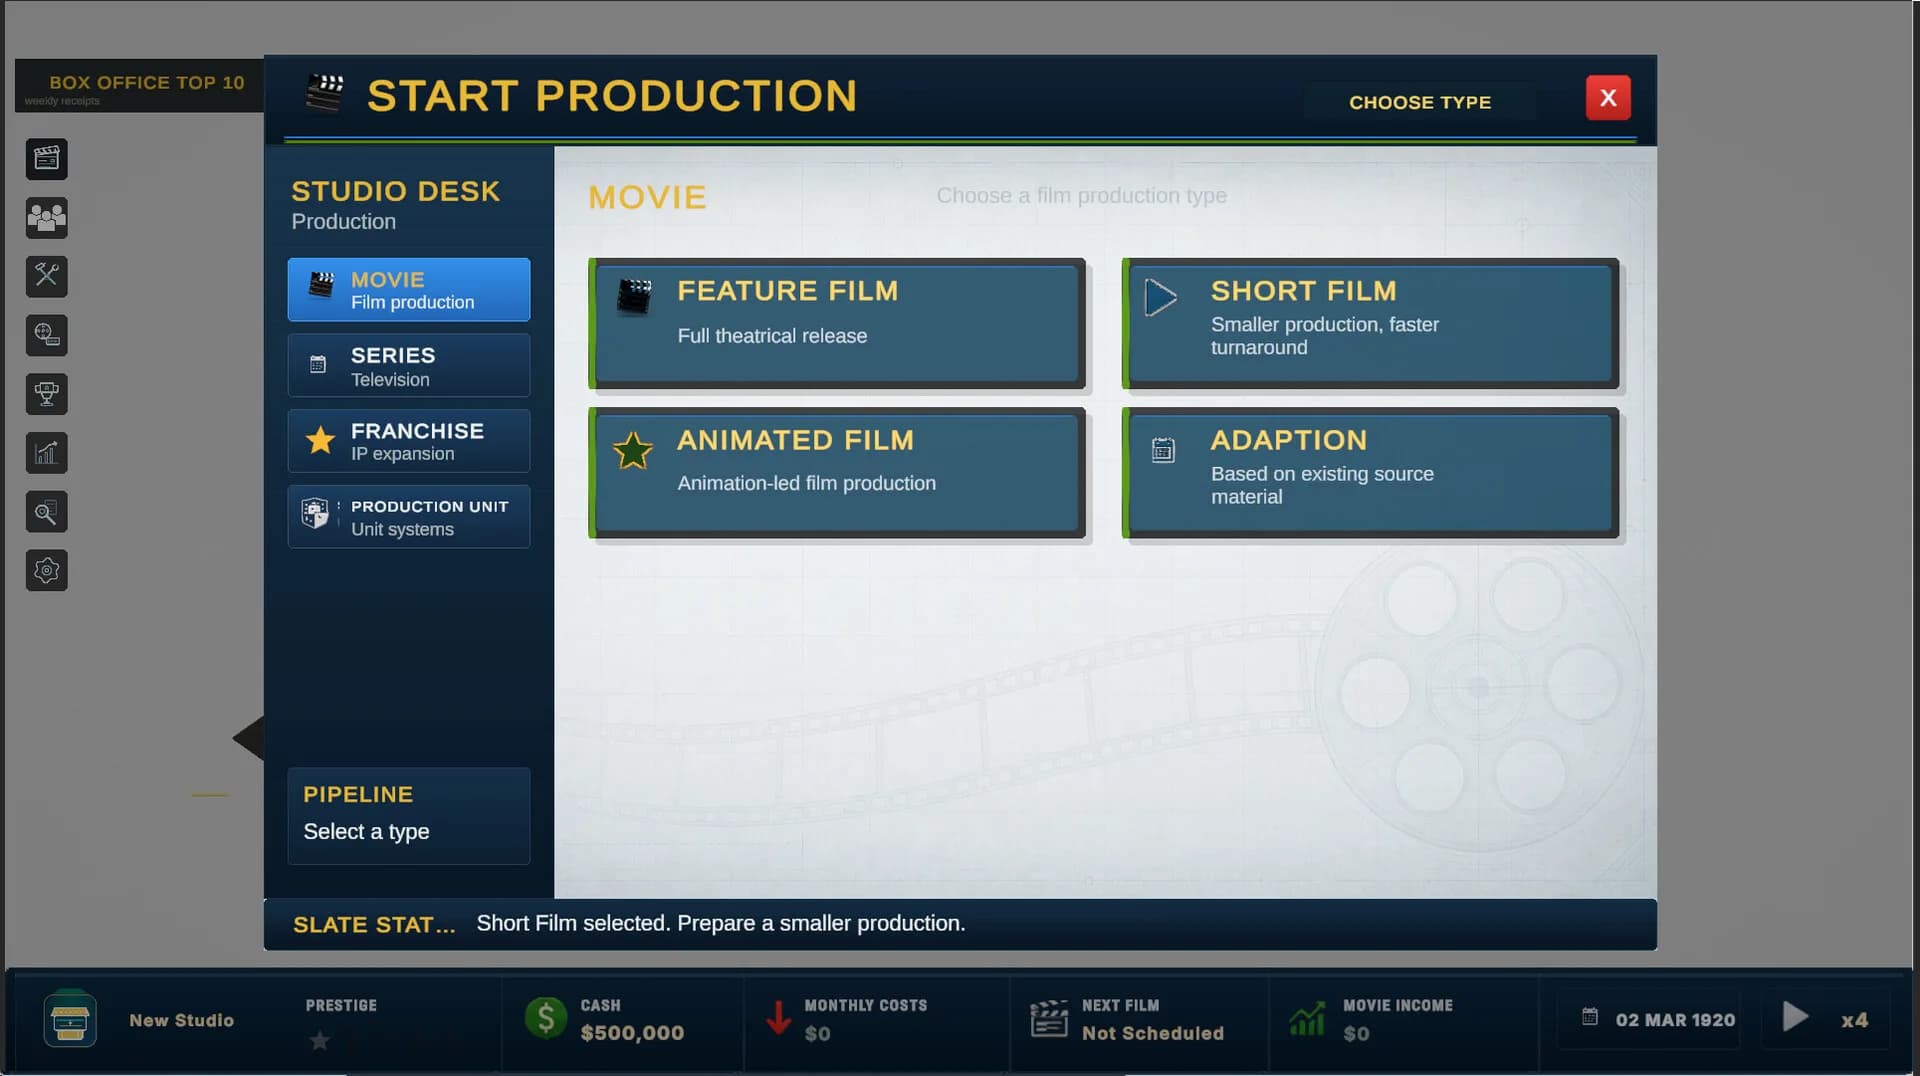Open the clapperboard icon in left sidebar
This screenshot has height=1076, width=1920.
46,159
